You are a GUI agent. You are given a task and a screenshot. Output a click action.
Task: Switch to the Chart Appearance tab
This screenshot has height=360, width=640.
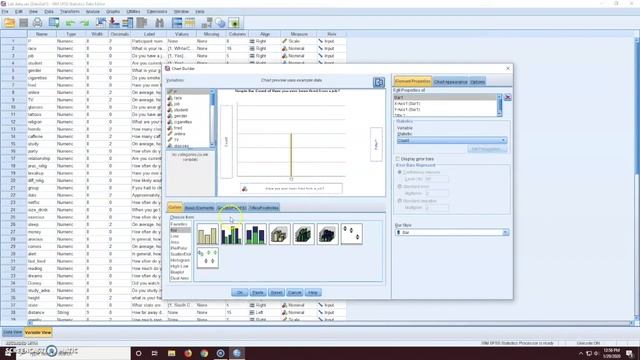click(x=450, y=82)
